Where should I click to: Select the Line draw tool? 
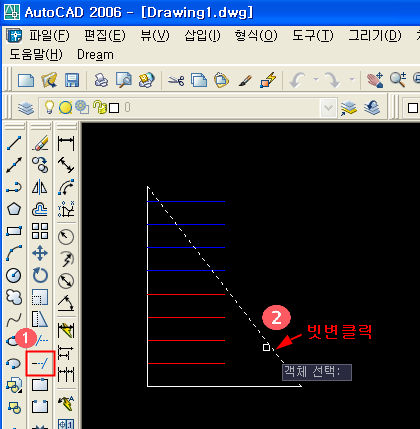[14, 143]
